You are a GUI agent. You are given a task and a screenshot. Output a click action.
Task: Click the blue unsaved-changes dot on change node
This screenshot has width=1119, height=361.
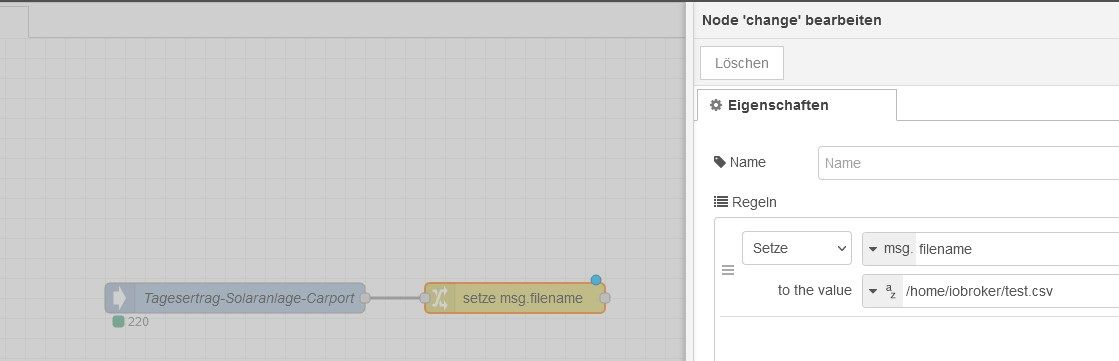tap(596, 280)
